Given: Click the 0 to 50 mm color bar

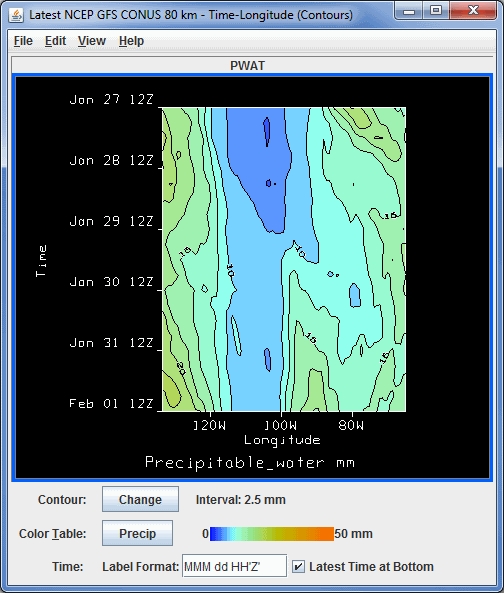Looking at the screenshot, I should point(271,534).
